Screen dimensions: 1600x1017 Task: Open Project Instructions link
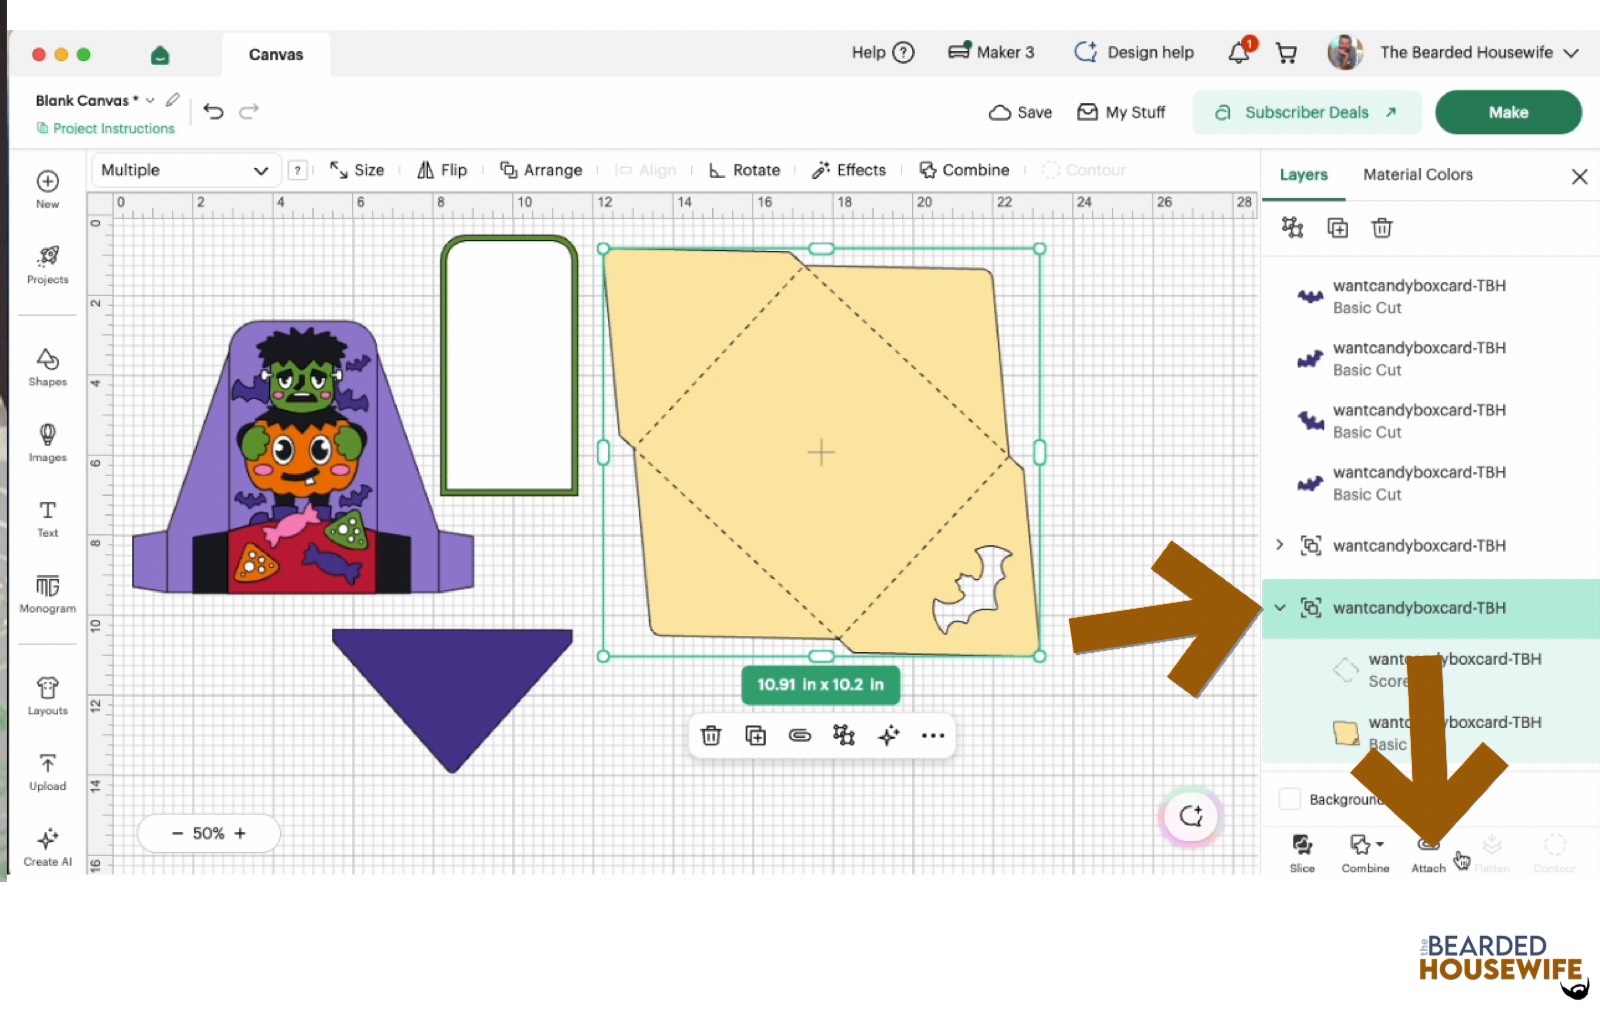coord(105,128)
